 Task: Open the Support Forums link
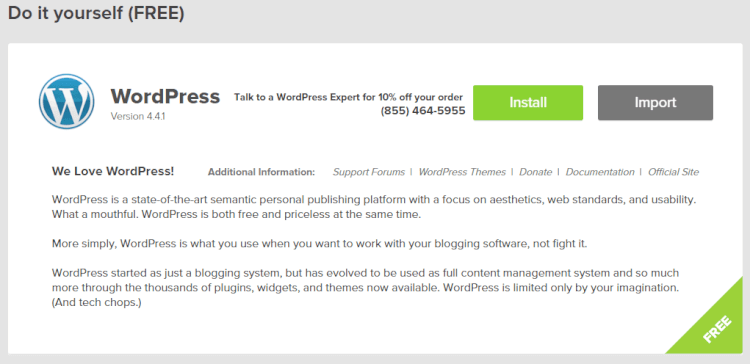click(369, 172)
